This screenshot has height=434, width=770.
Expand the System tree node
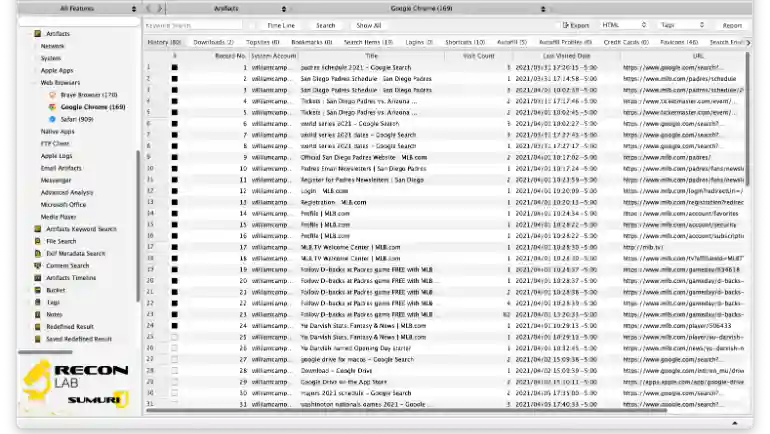tap(34, 58)
